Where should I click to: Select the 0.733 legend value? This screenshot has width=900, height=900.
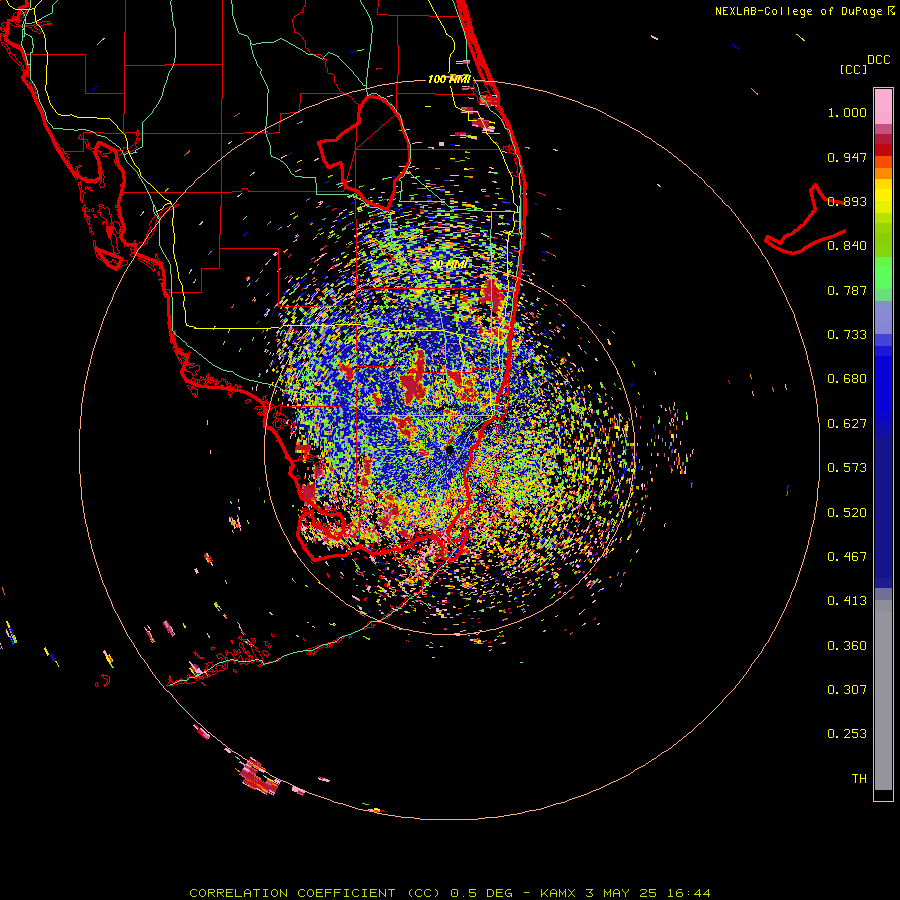(847, 335)
